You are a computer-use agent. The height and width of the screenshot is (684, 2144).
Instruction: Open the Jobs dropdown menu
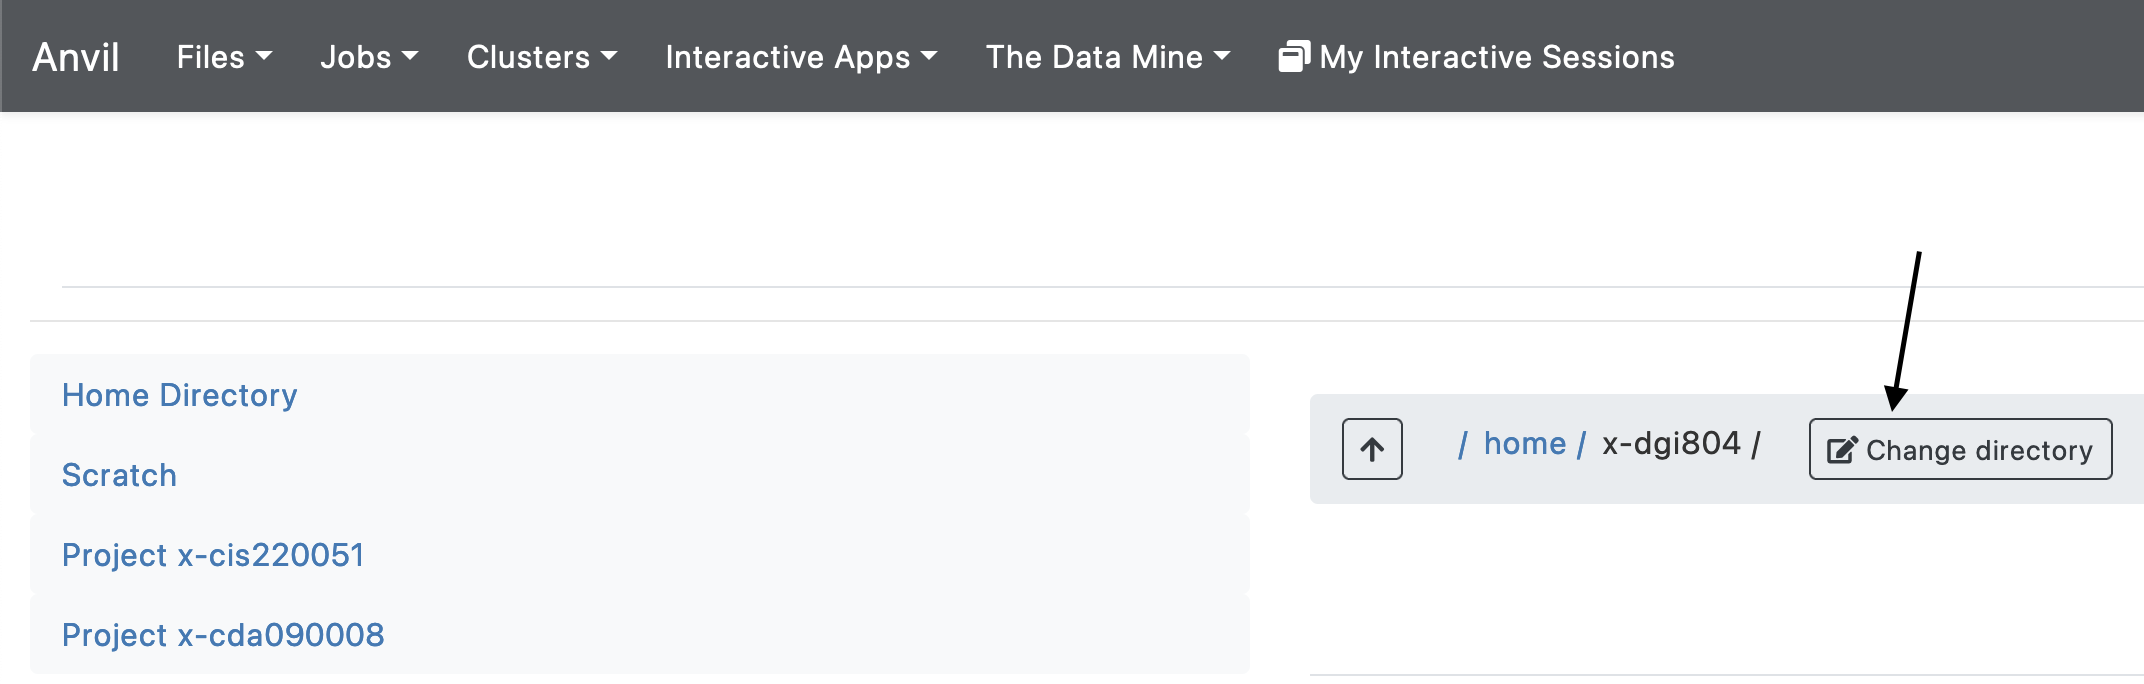pos(369,57)
